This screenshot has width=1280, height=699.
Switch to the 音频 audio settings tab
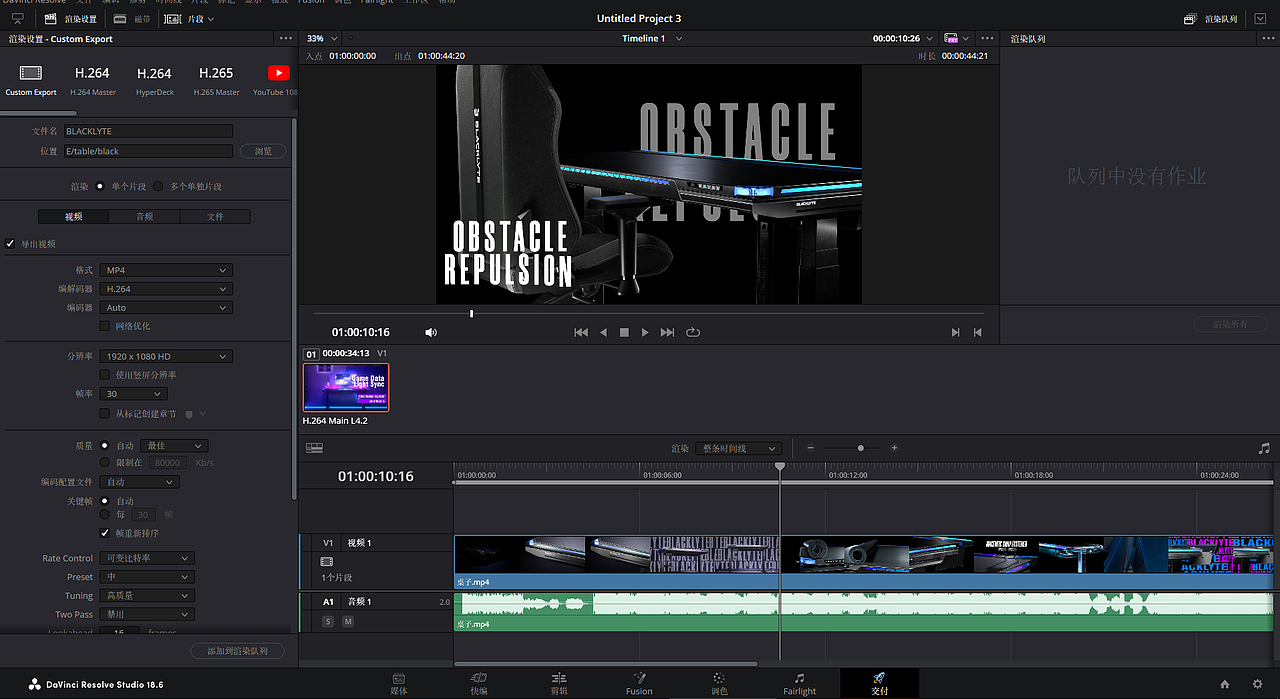(144, 216)
